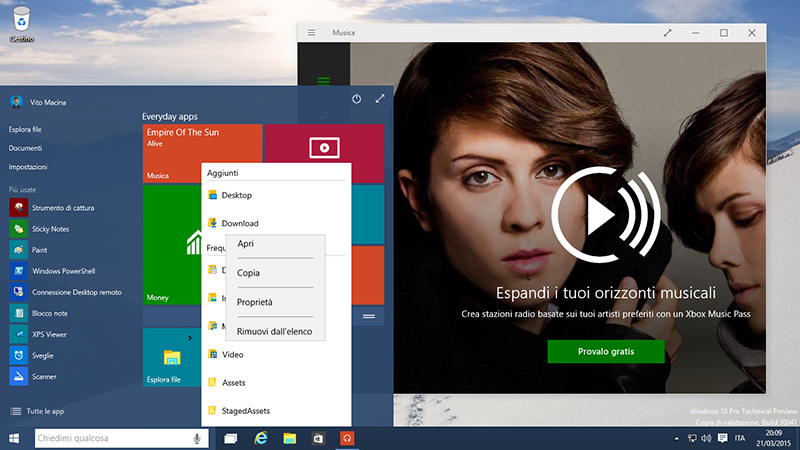Click the ITA language indicator
Viewport: 800px width, 450px height.
[739, 438]
